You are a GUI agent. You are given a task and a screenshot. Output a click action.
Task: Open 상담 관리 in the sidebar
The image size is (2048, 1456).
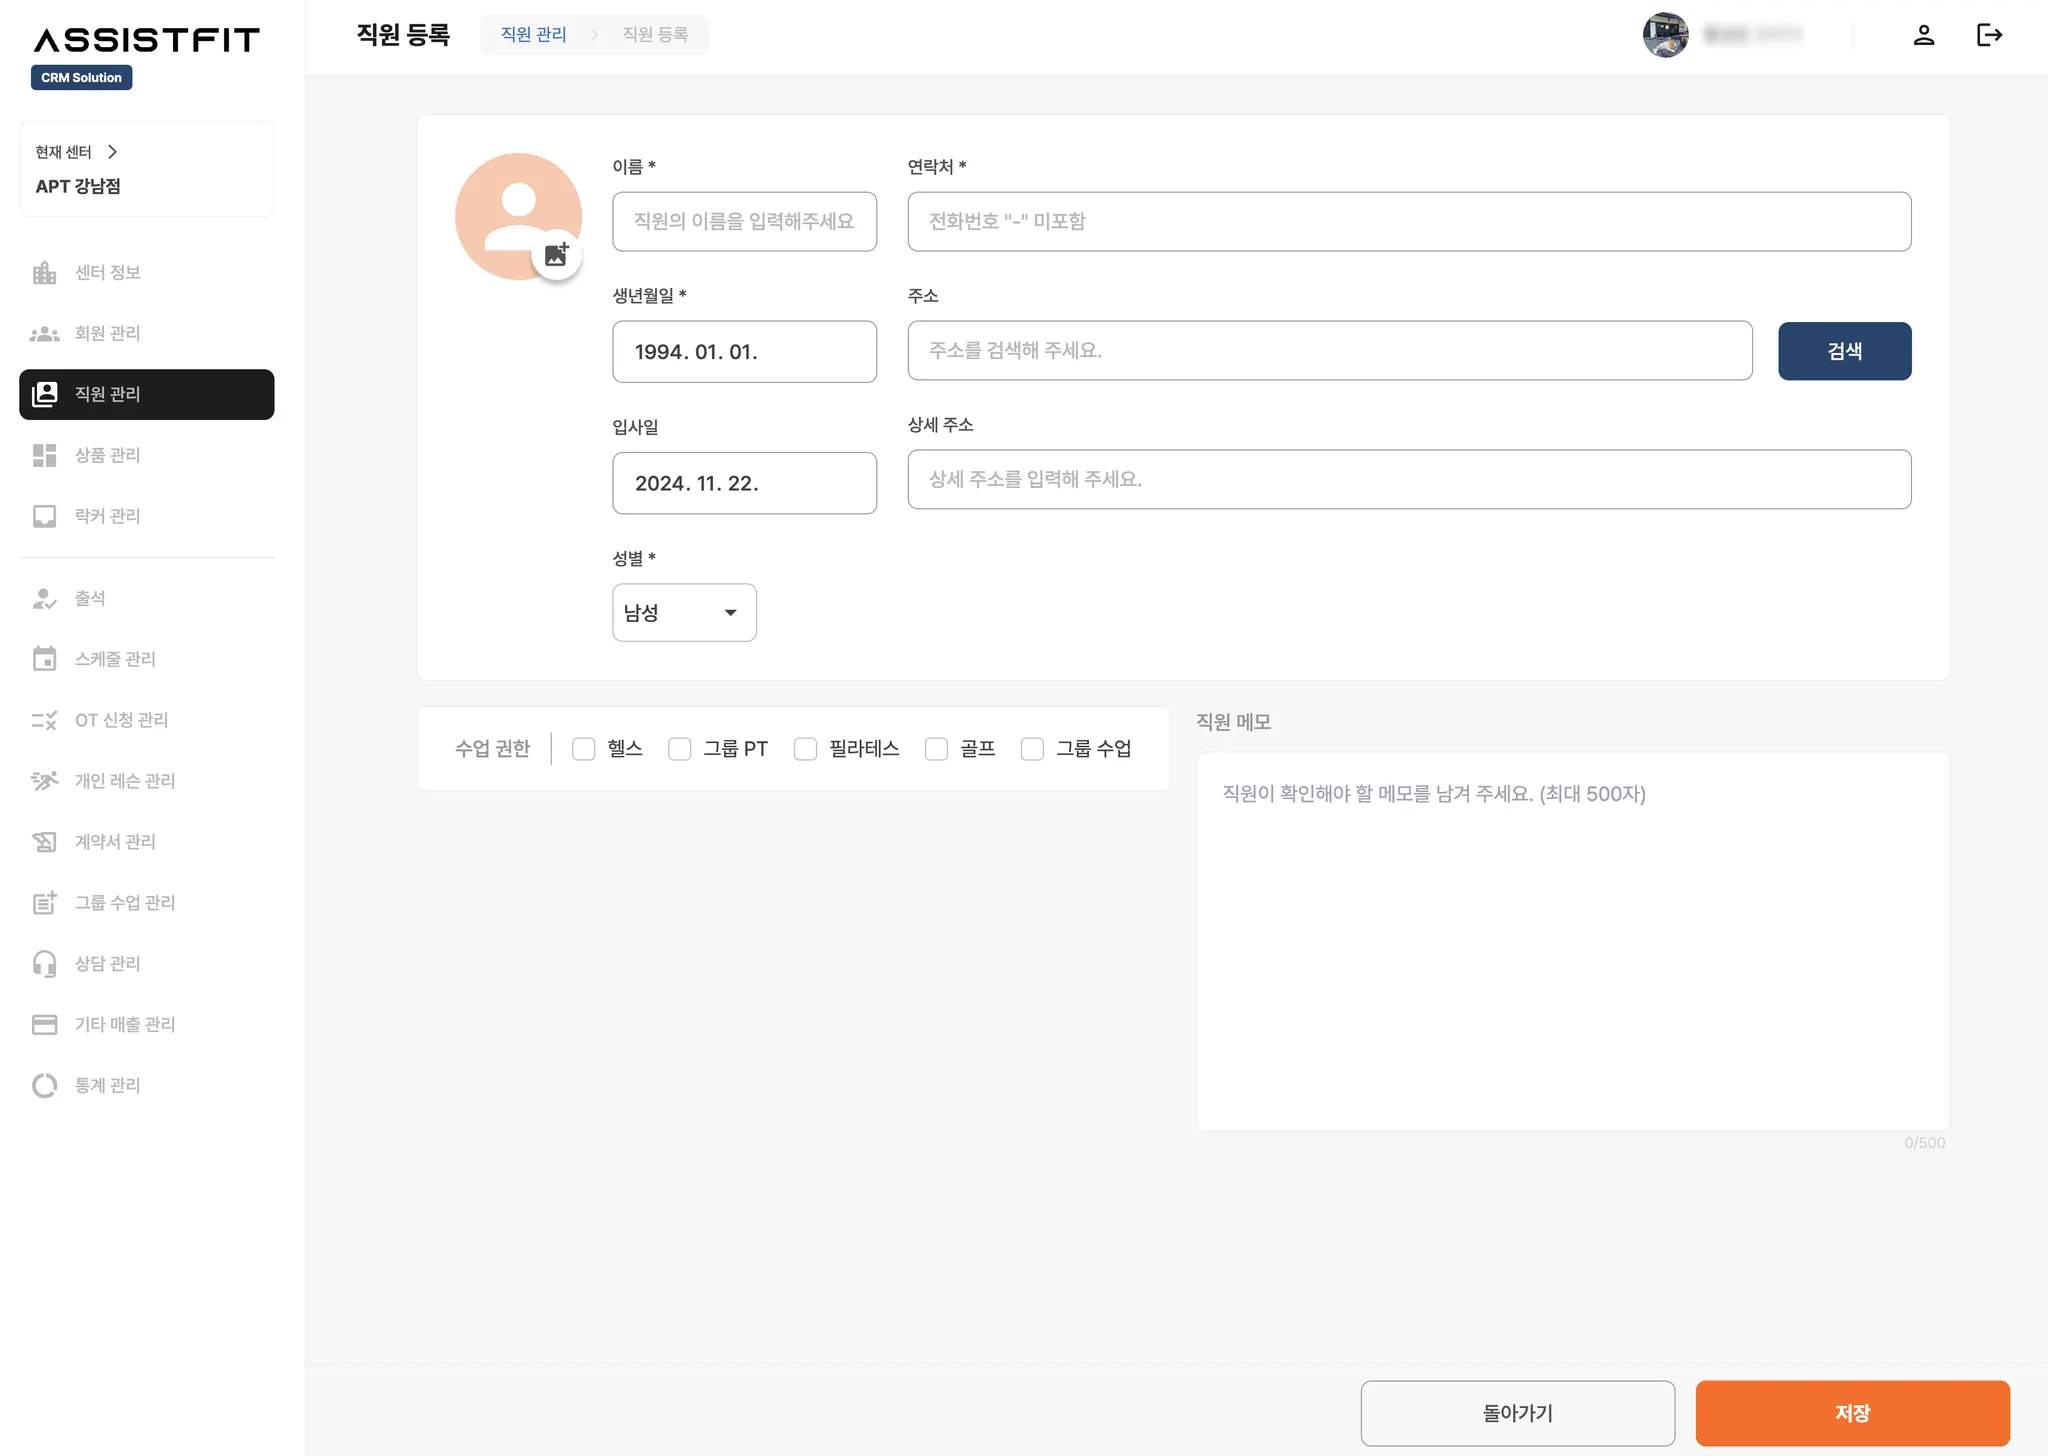pos(107,963)
